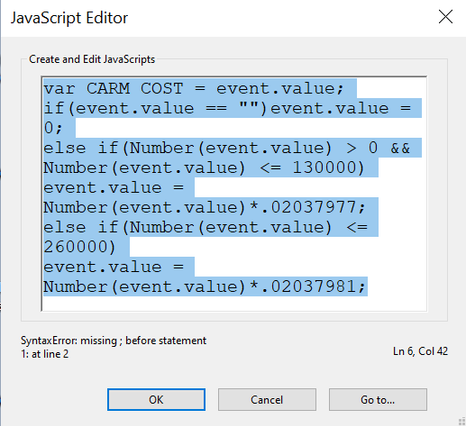466x426 pixels.
Task: Click the "else if(Number(event.value) <=" line
Action: pos(205,227)
